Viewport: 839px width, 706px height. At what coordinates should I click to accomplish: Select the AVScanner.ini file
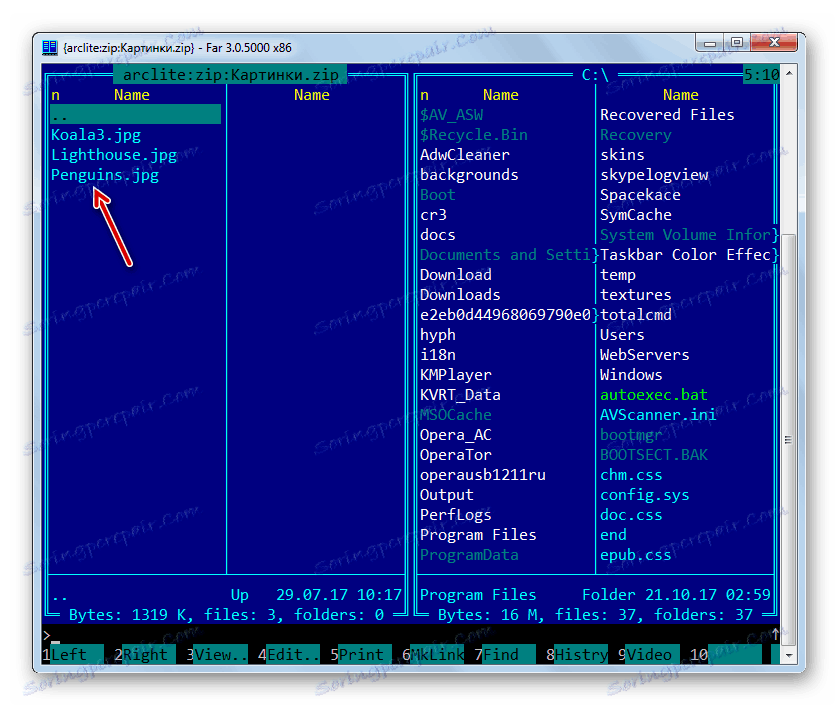coord(658,415)
